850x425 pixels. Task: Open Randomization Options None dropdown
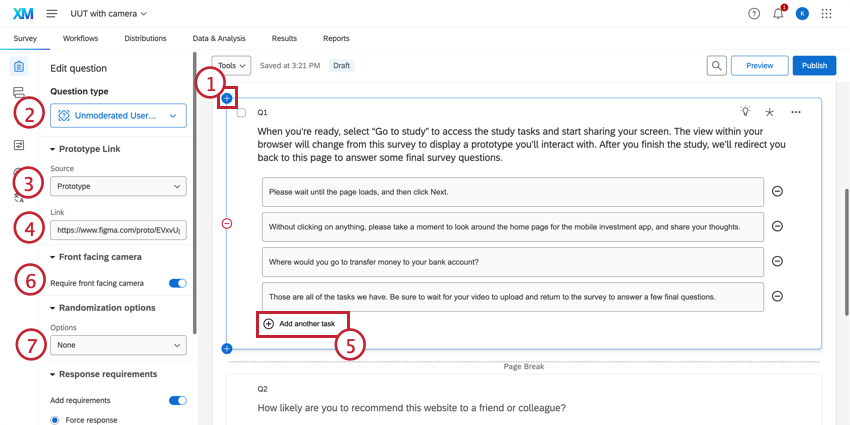(118, 345)
